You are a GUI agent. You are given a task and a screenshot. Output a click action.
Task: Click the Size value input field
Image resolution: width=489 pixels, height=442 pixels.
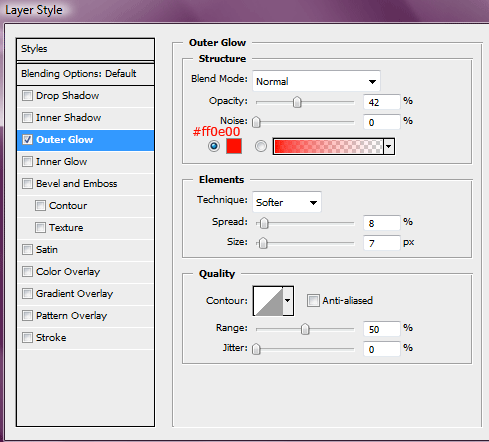pos(382,243)
